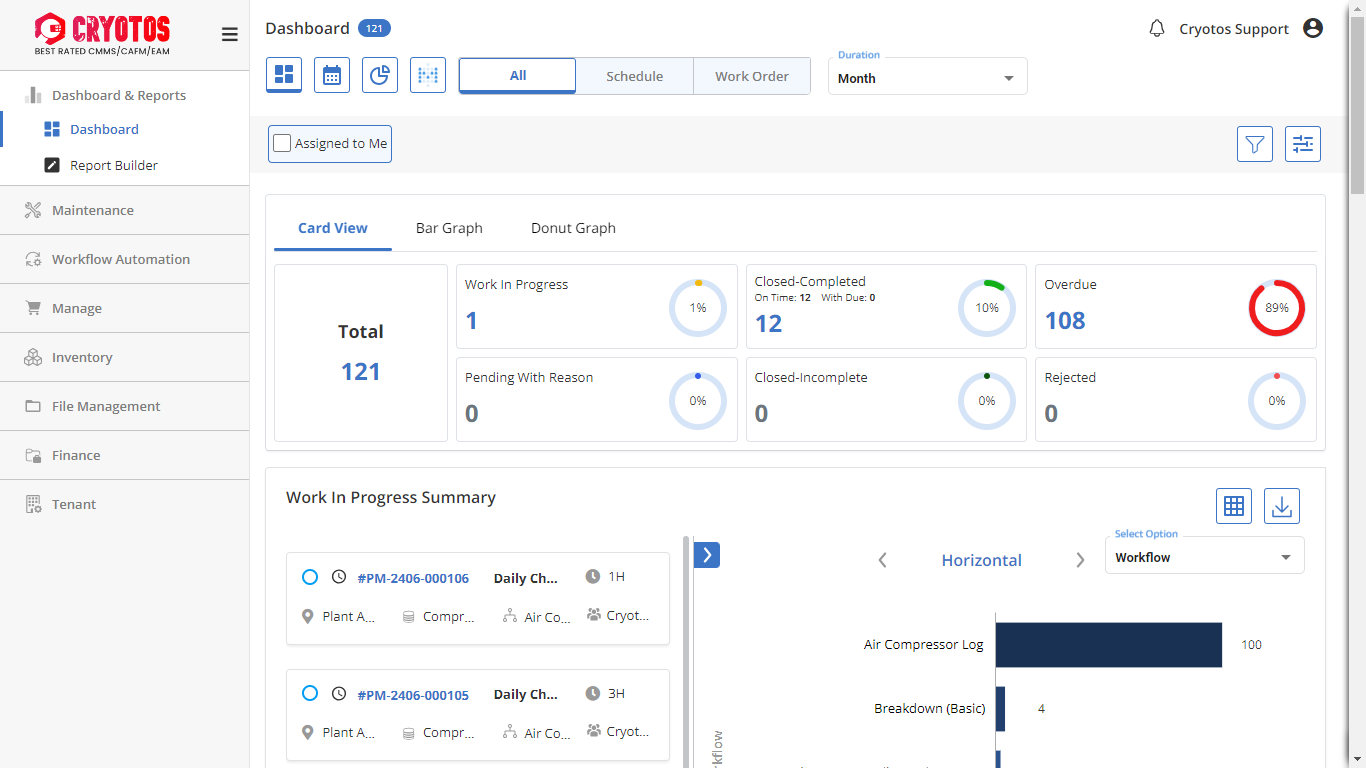Open the settings sliders icon
The height and width of the screenshot is (768, 1366).
(x=1303, y=144)
